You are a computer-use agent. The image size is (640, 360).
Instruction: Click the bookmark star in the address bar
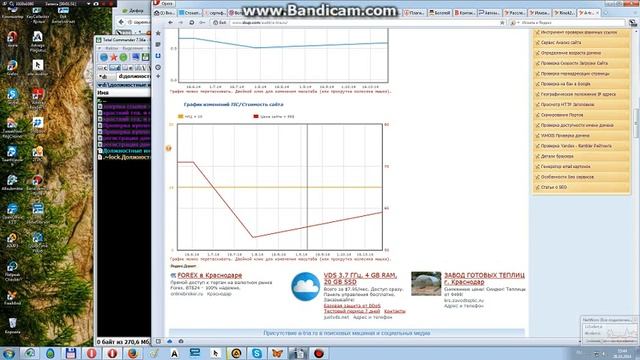(502, 23)
